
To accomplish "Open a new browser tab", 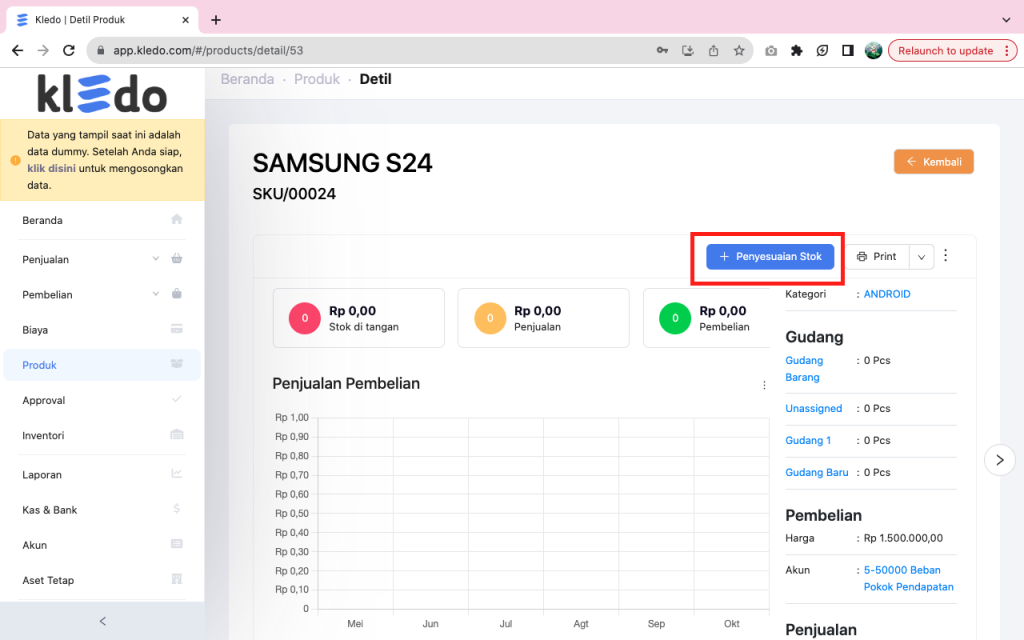I will coord(216,20).
